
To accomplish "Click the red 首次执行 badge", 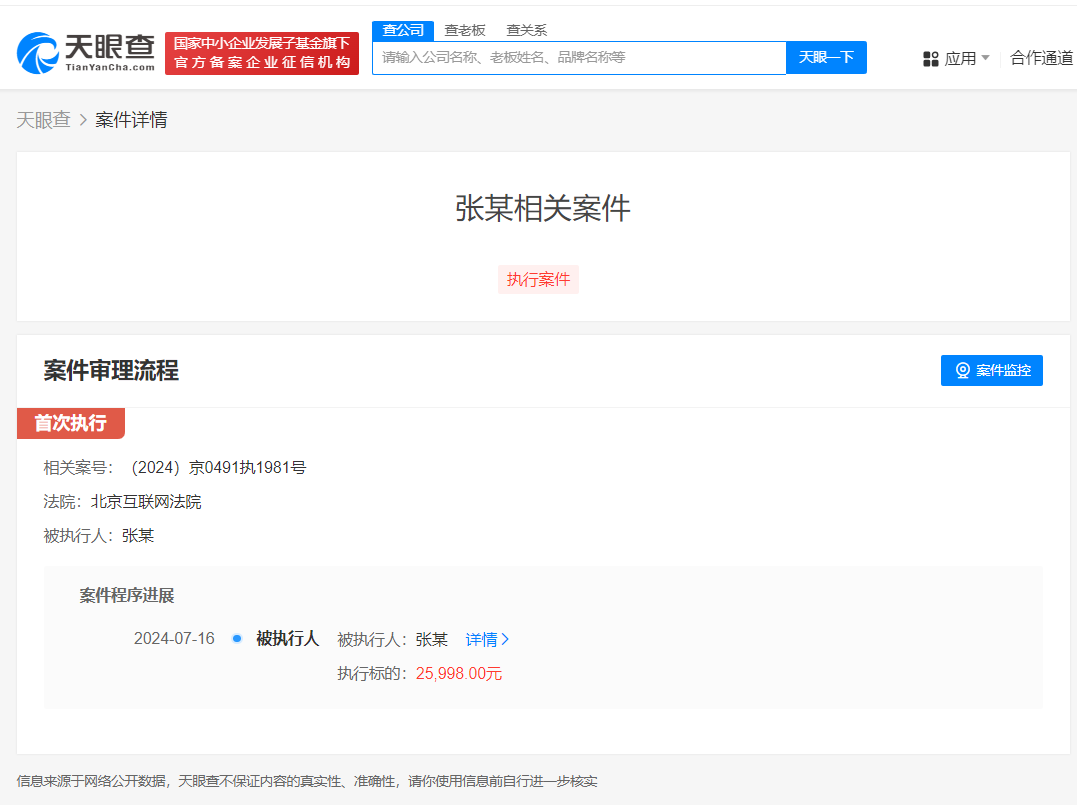I will point(70,423).
